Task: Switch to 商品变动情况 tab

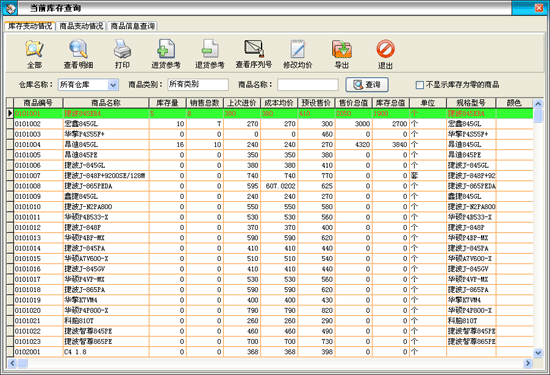Action: (81, 26)
